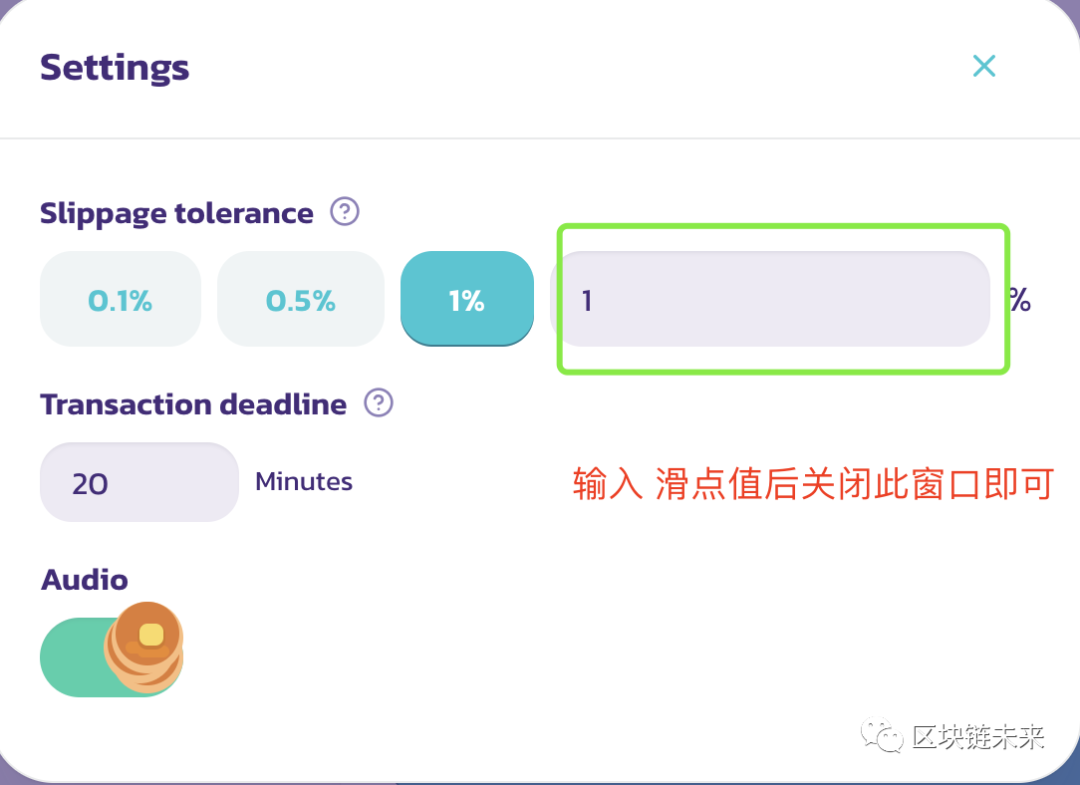Select the 0.1% slippage tolerance button
1080x785 pixels.
120,299
